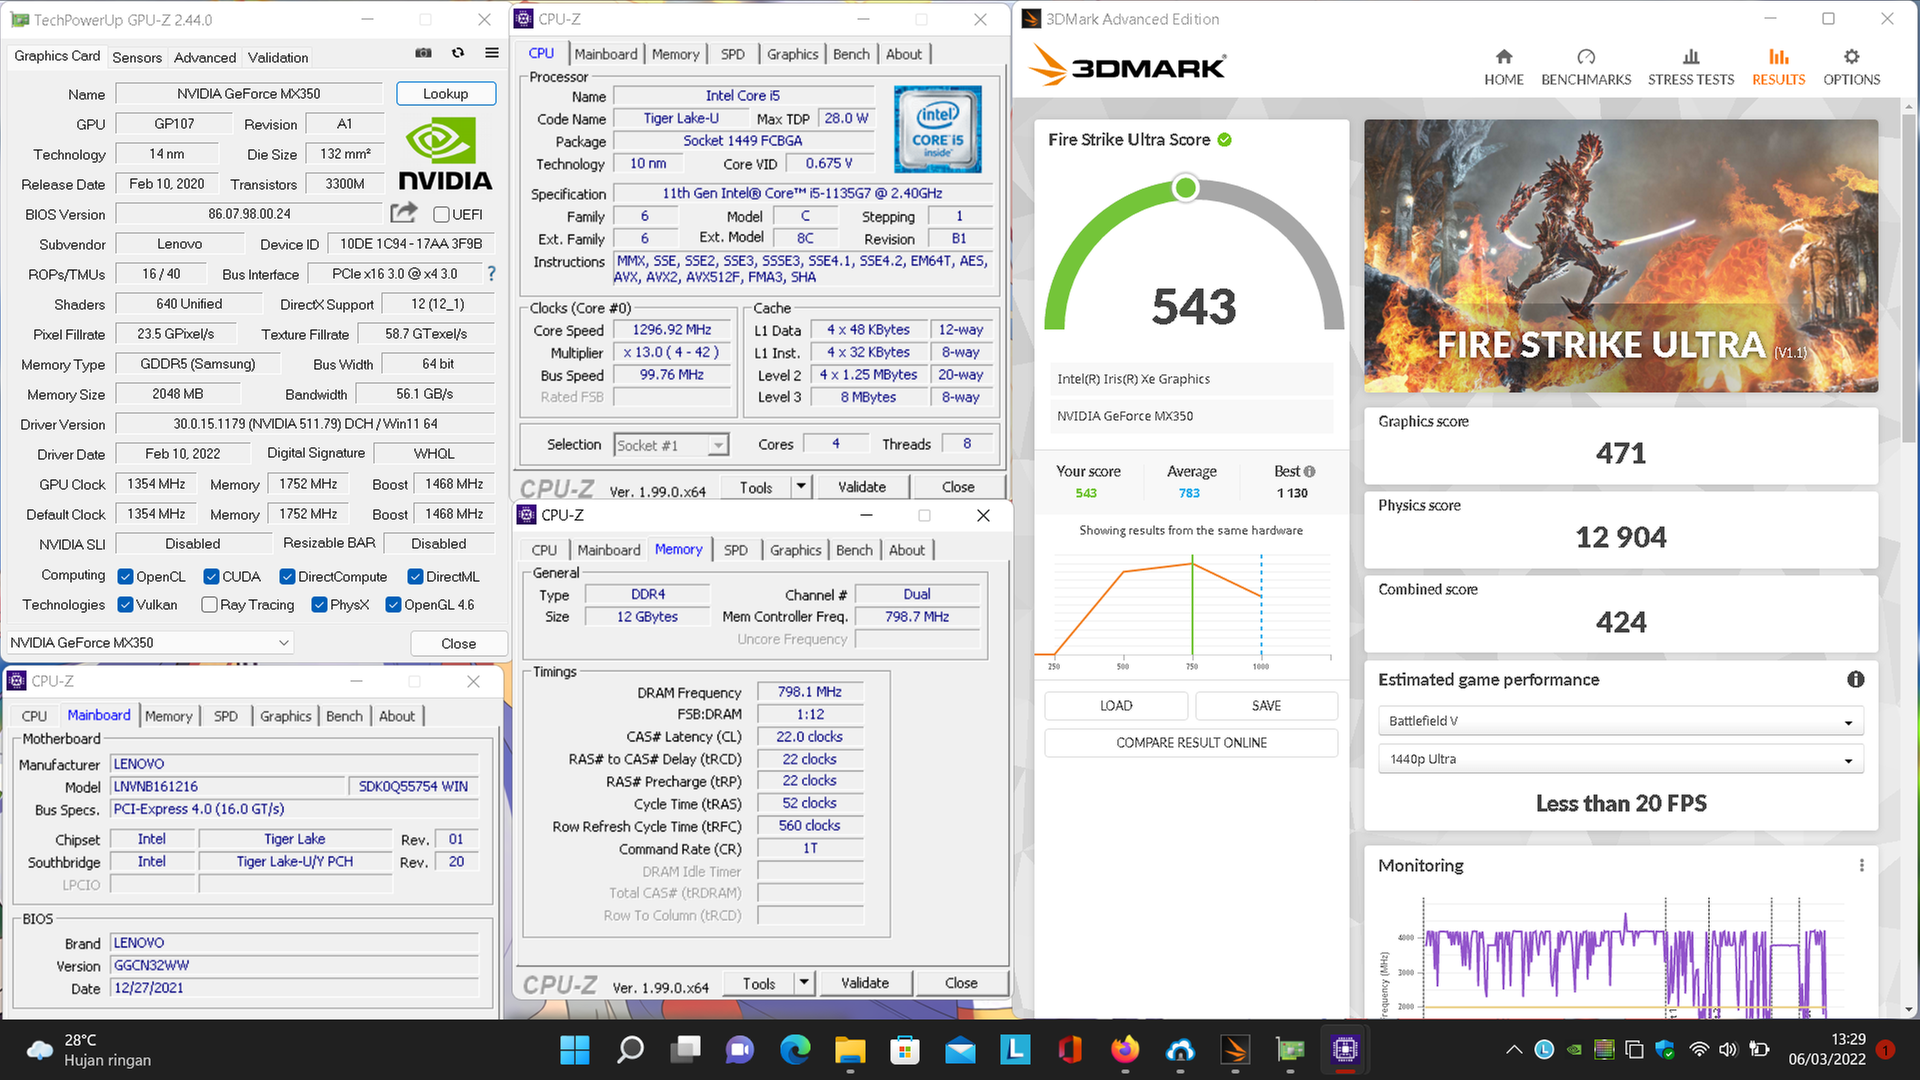The image size is (1920, 1080).
Task: Close the GPU-Z window via Close button
Action: coord(459,643)
